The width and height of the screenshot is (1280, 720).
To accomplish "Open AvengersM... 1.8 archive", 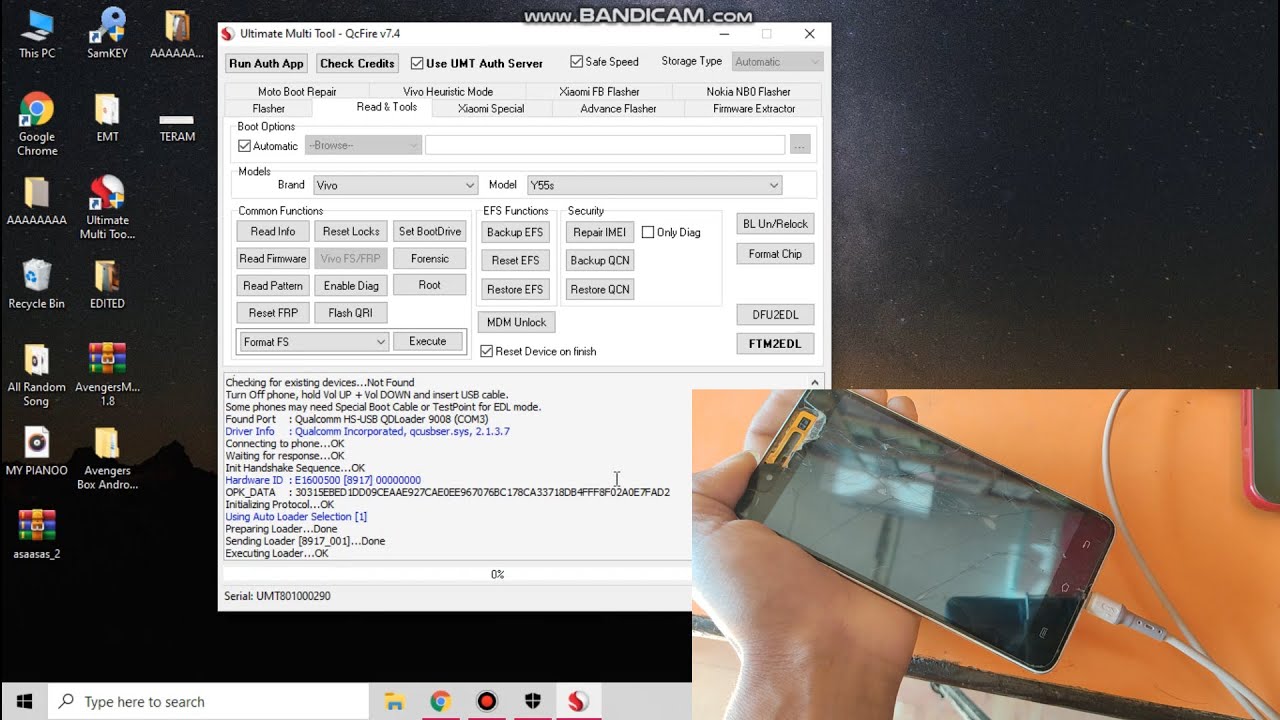I will point(107,374).
